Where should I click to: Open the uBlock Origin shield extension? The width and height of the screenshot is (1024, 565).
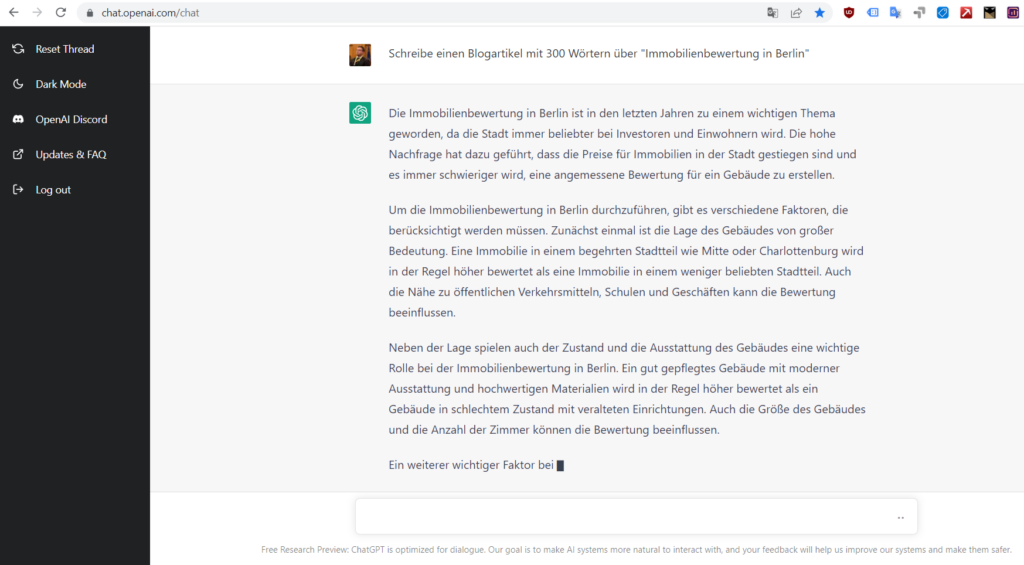[849, 12]
